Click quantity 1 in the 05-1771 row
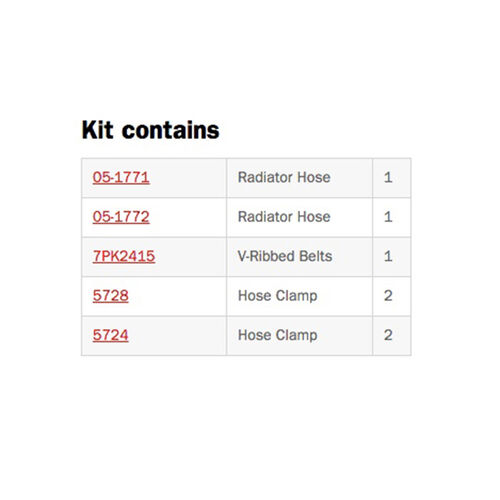This screenshot has width=500, height=500. 388,177
